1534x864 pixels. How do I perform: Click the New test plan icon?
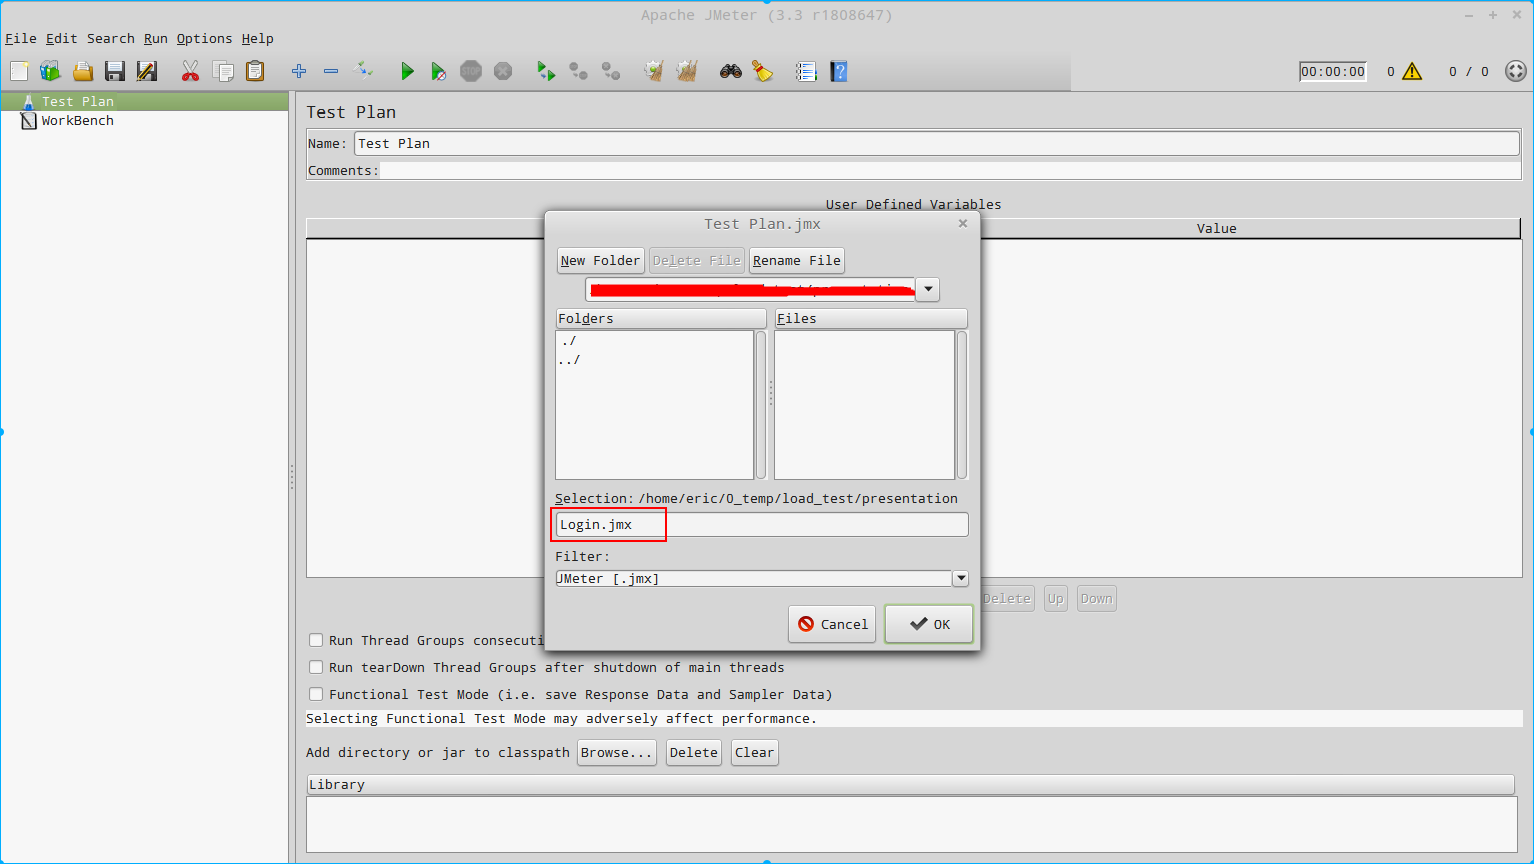pos(19,71)
